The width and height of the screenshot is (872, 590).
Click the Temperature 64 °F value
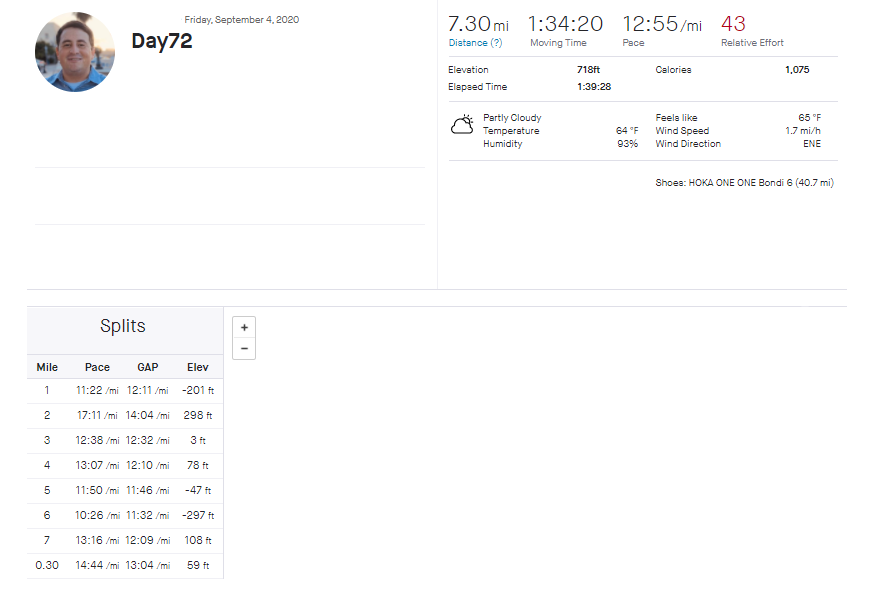627,131
